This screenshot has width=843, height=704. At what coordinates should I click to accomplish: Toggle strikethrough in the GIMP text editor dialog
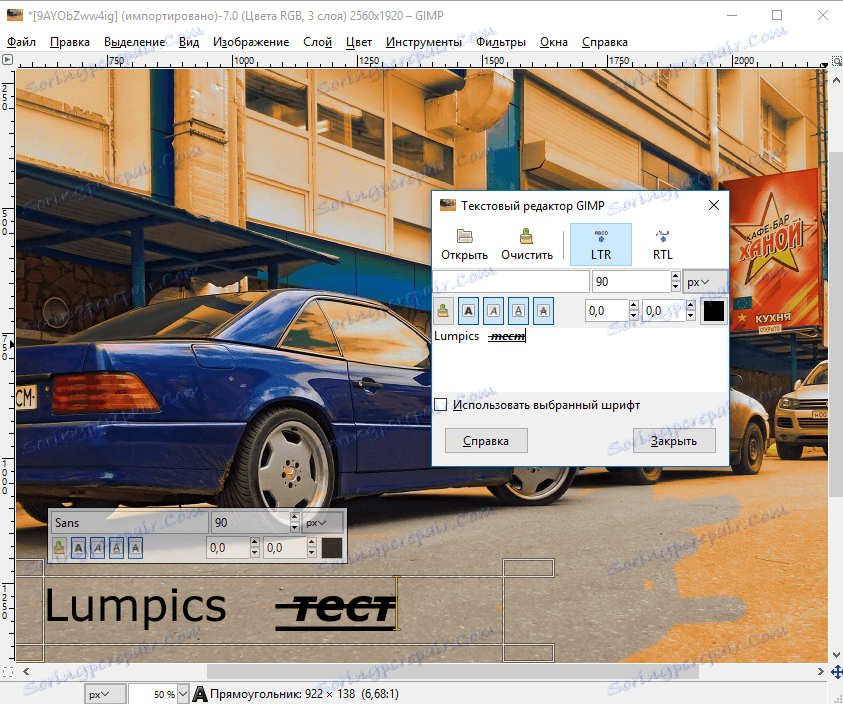click(x=543, y=312)
